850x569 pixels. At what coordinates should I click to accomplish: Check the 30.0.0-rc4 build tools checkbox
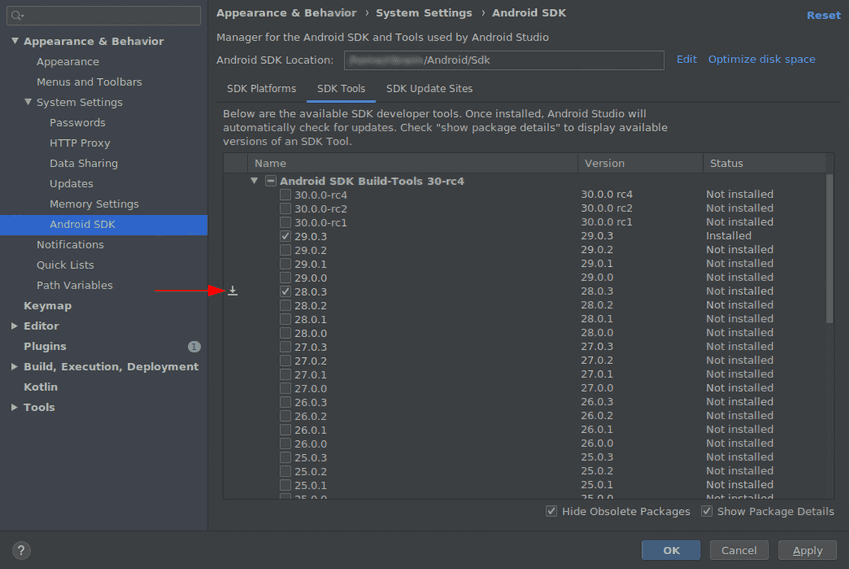pyautogui.click(x=285, y=195)
